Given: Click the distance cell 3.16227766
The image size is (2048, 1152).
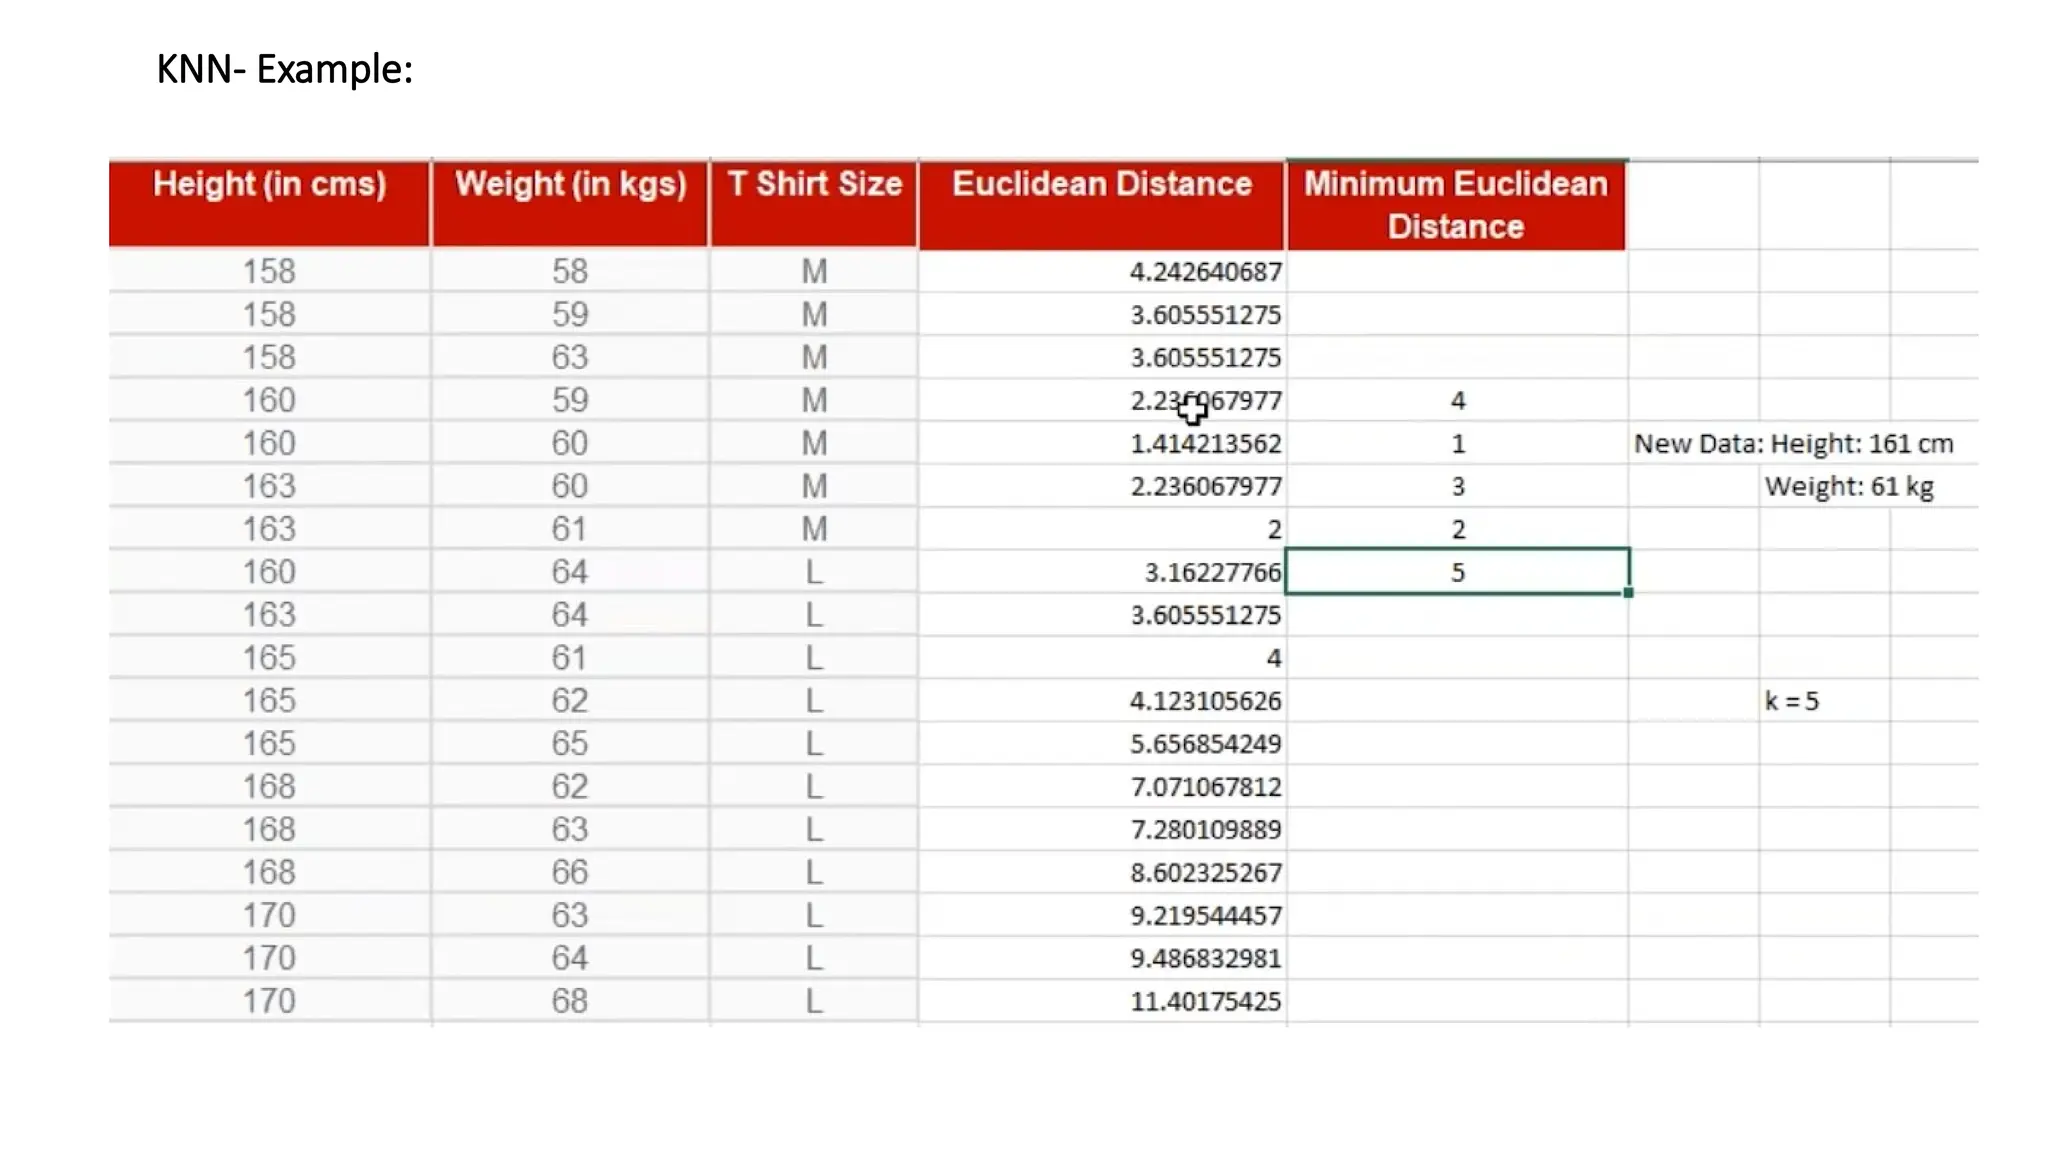Looking at the screenshot, I should coord(1212,573).
